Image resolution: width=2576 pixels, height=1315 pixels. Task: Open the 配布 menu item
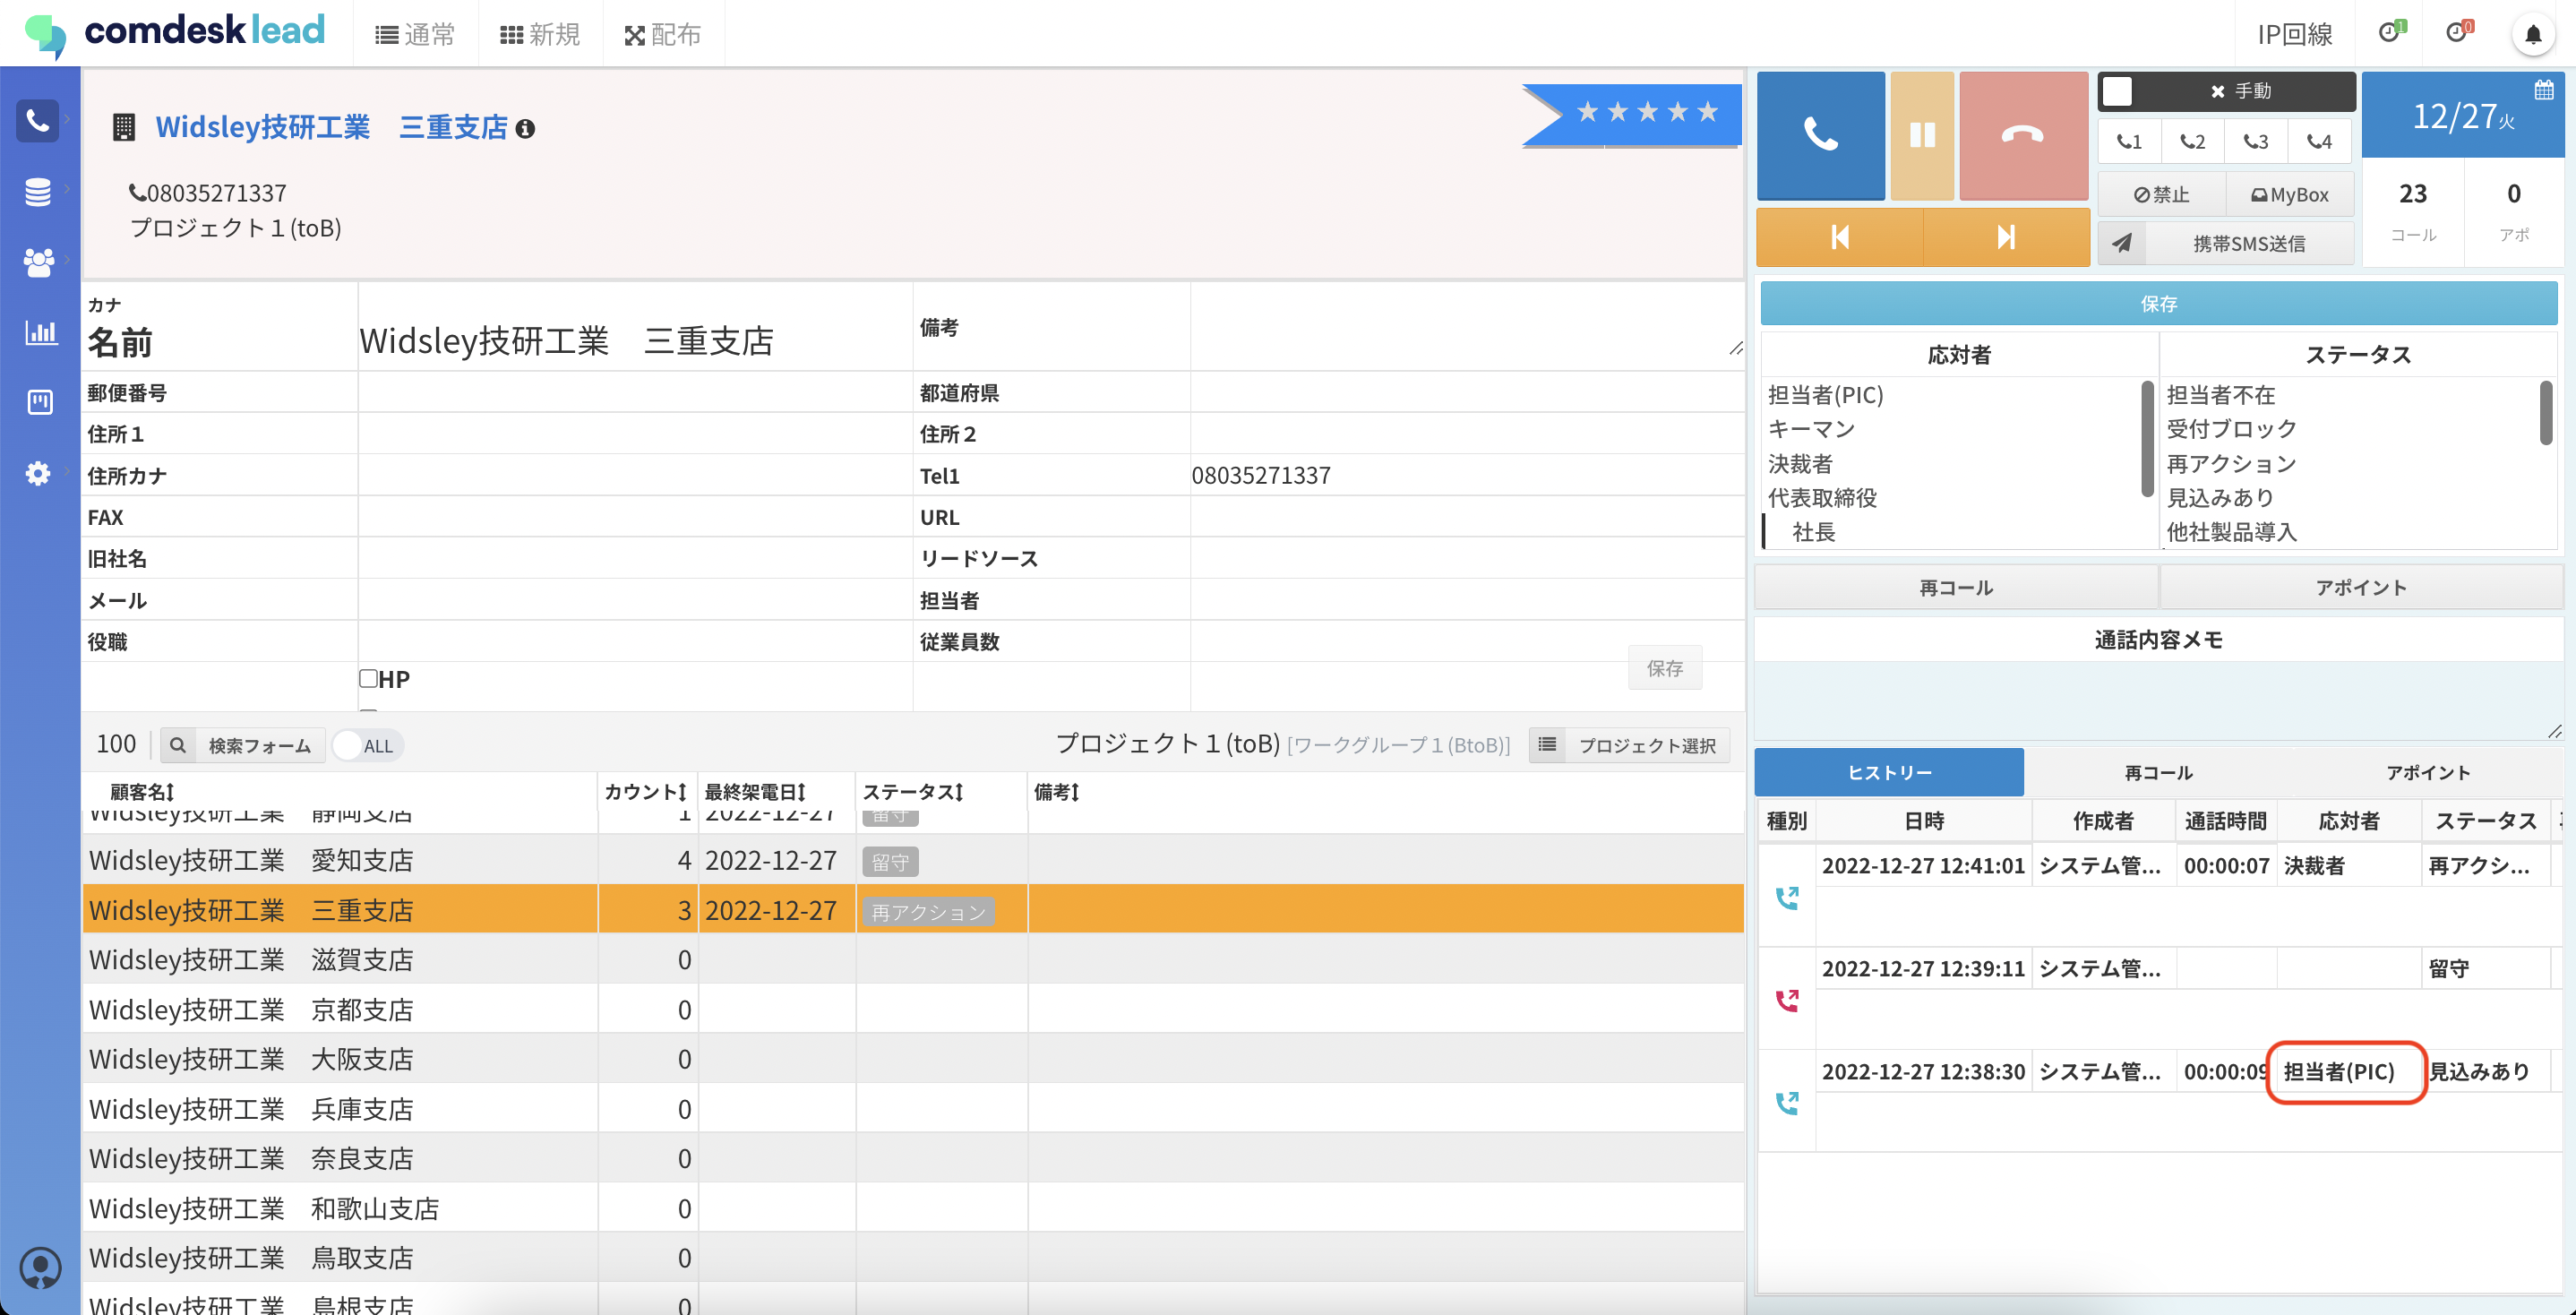[x=662, y=35]
